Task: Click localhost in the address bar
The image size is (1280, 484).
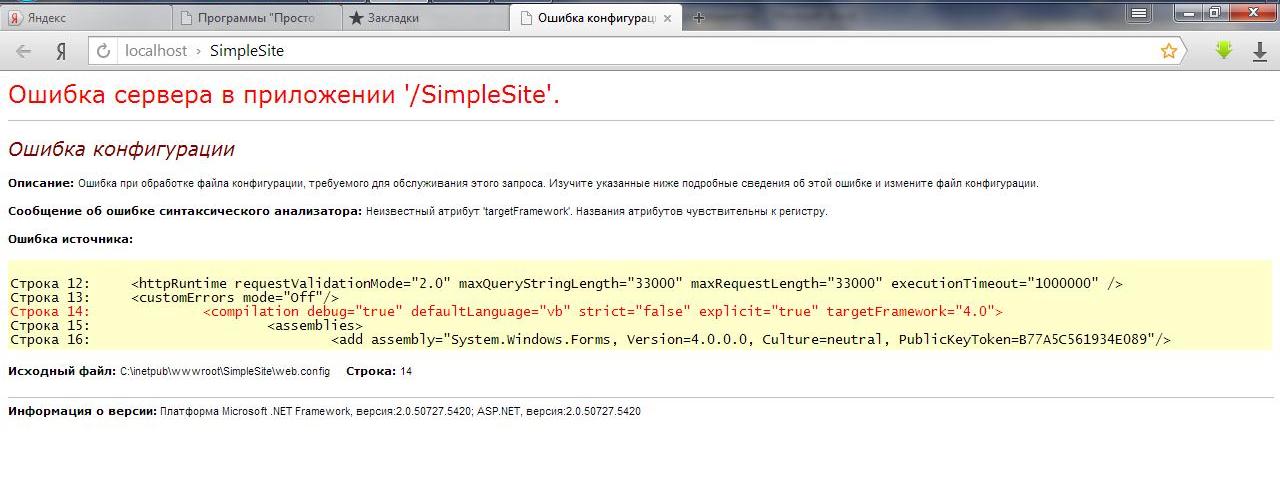Action: point(155,51)
